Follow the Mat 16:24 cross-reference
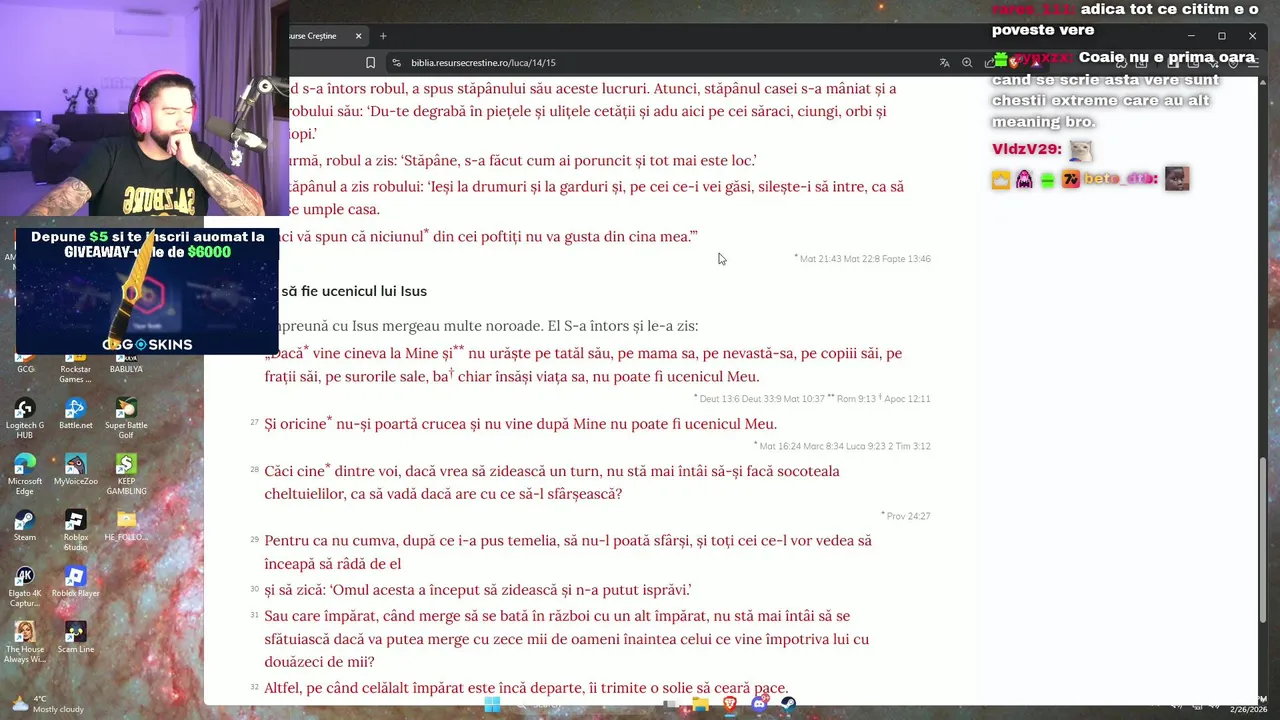 pos(782,446)
